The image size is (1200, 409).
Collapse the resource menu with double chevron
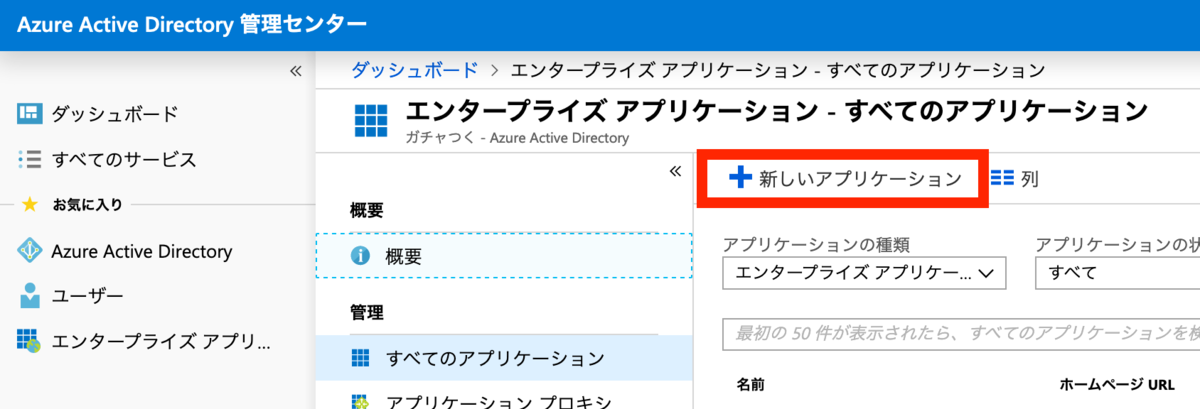674,171
